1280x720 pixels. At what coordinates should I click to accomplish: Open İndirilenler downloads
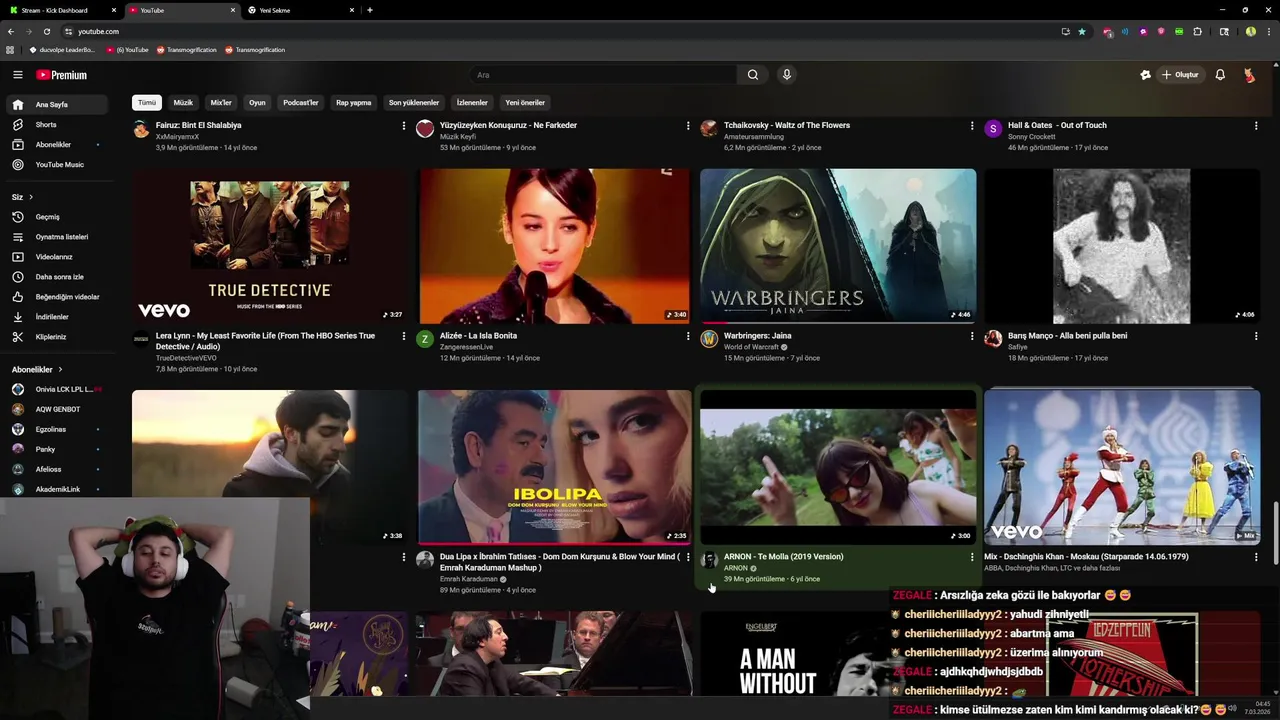point(56,317)
